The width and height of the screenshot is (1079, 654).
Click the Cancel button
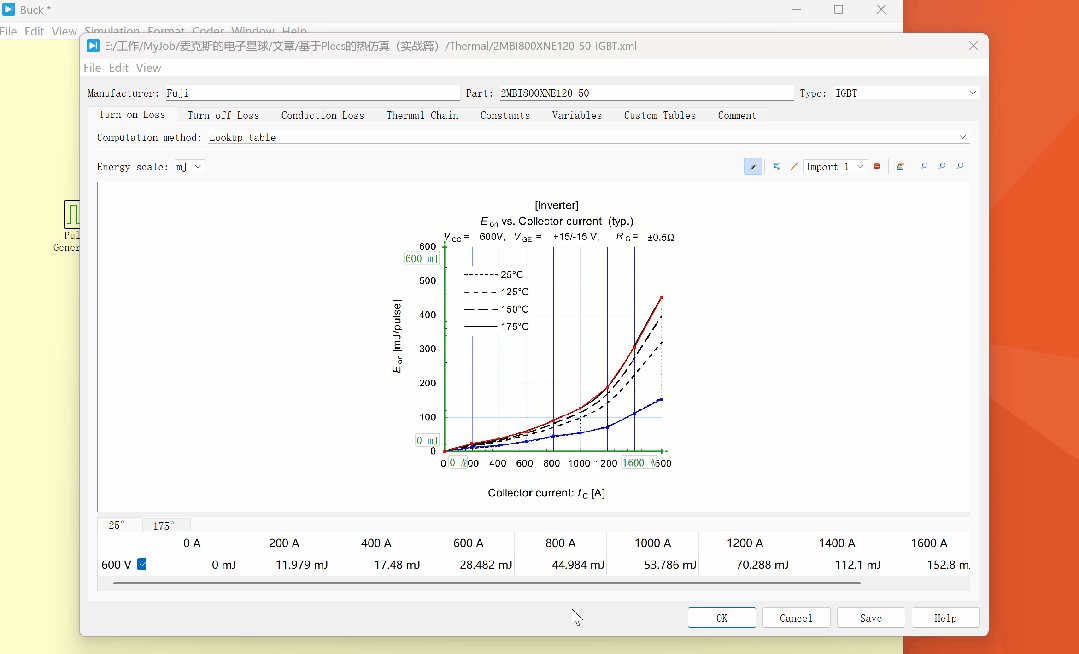pos(796,618)
